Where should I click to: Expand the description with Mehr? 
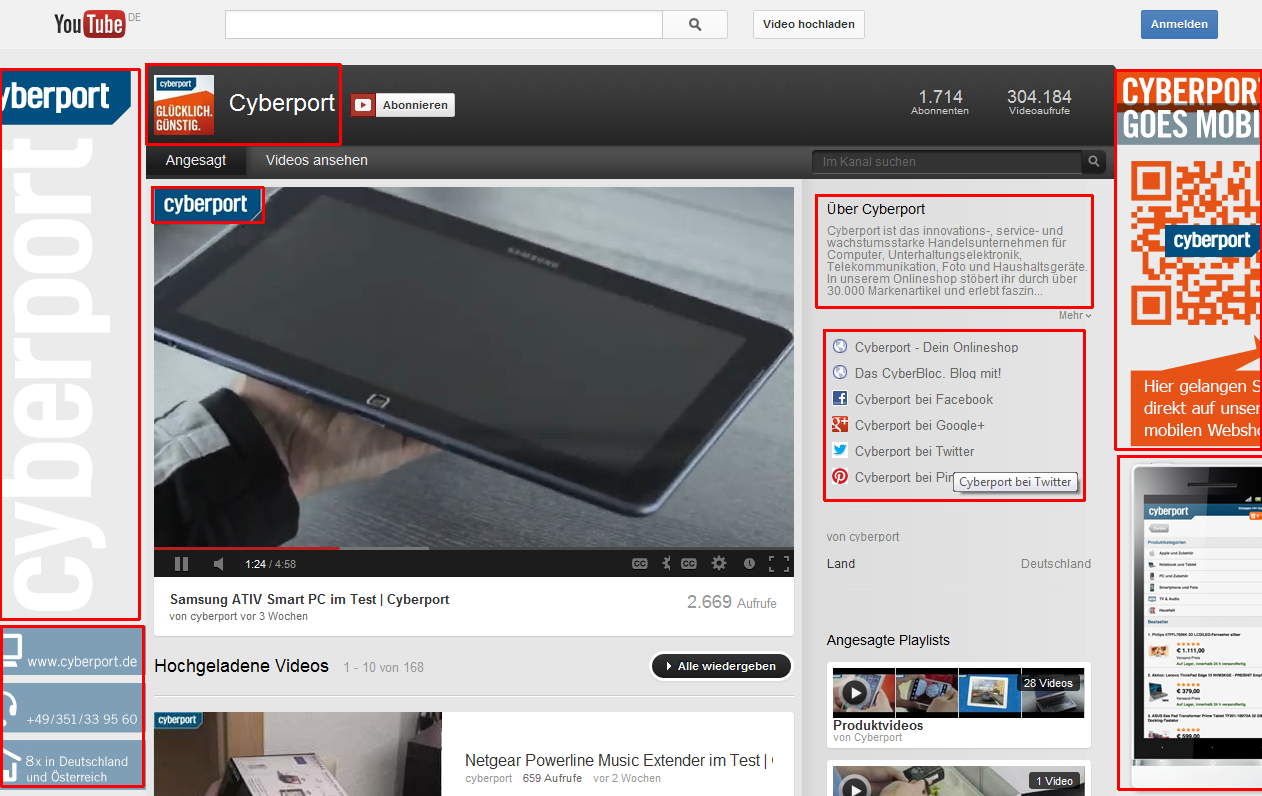coord(1075,316)
